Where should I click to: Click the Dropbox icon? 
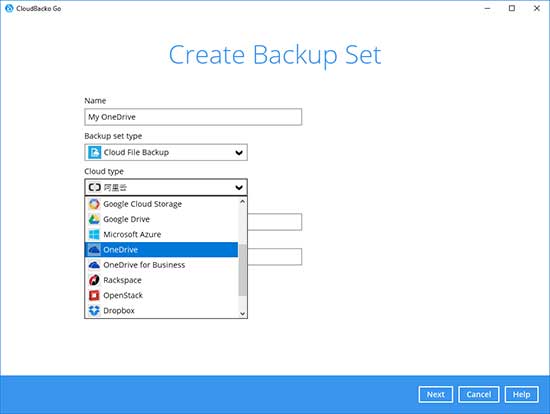click(x=94, y=310)
